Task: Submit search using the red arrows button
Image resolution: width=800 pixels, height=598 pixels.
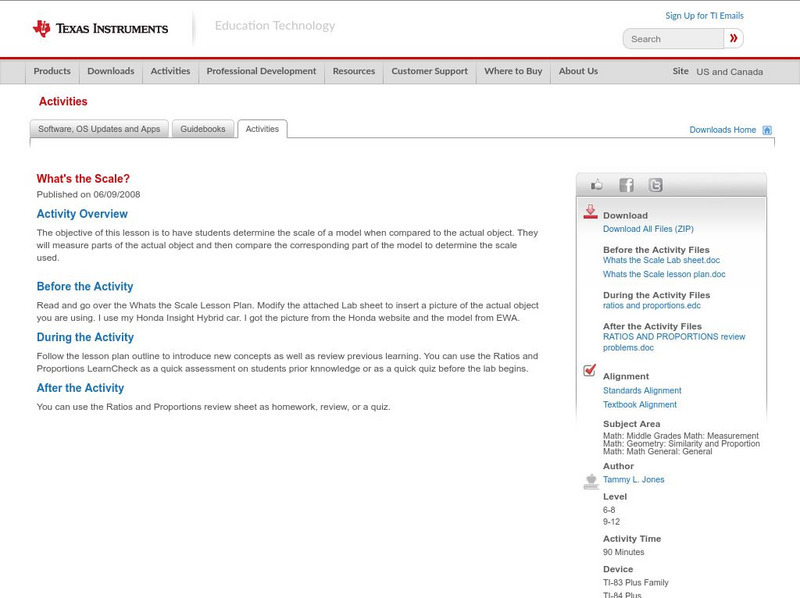Action: coord(733,38)
